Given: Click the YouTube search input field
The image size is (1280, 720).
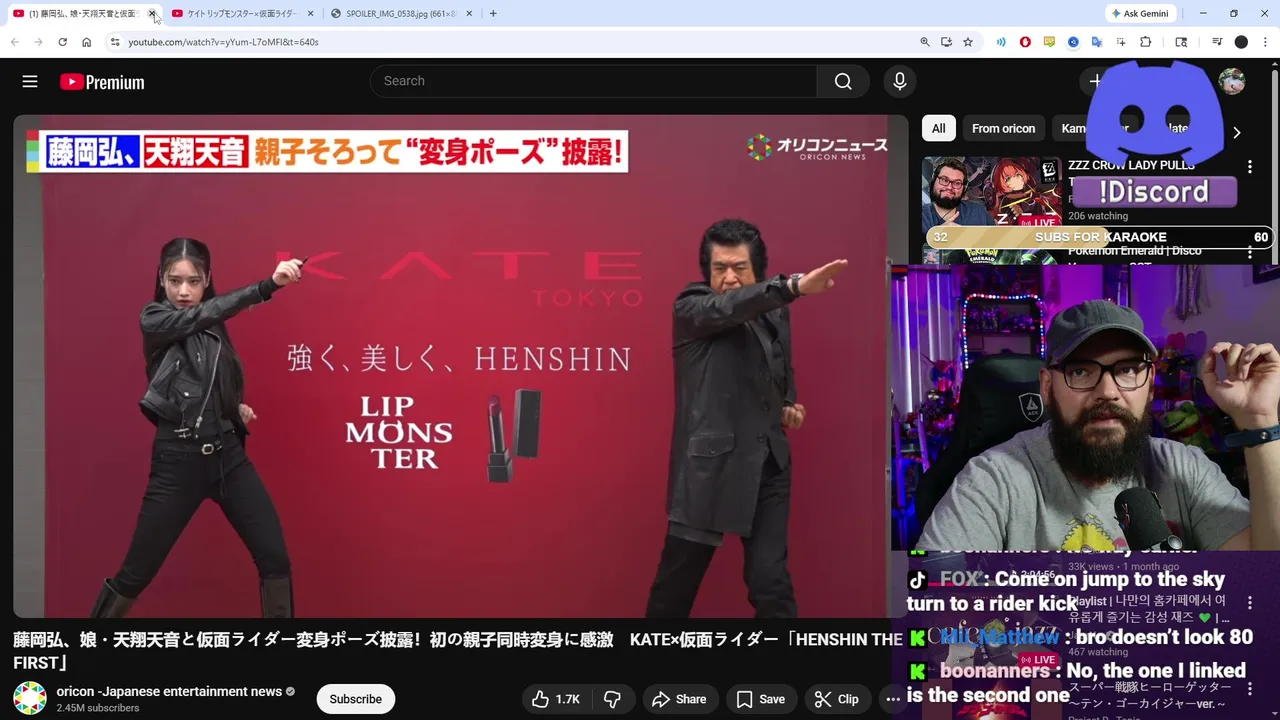Looking at the screenshot, I should click(x=593, y=81).
